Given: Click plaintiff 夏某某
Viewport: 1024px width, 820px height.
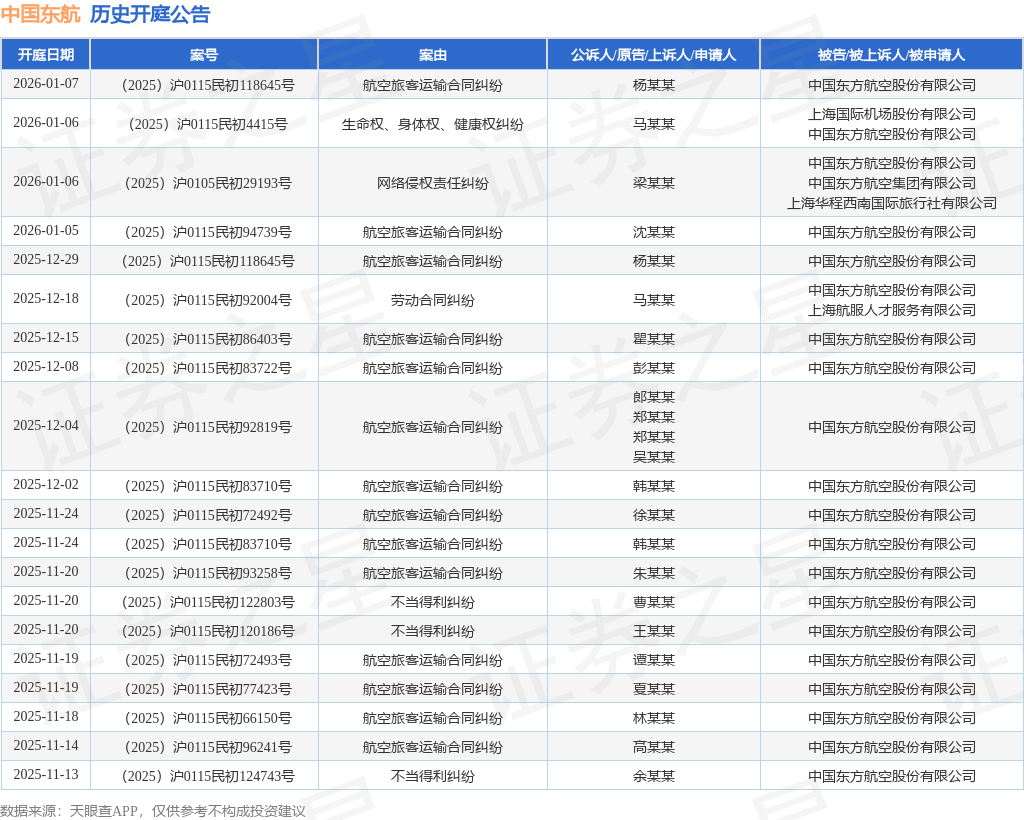Looking at the screenshot, I should [654, 689].
